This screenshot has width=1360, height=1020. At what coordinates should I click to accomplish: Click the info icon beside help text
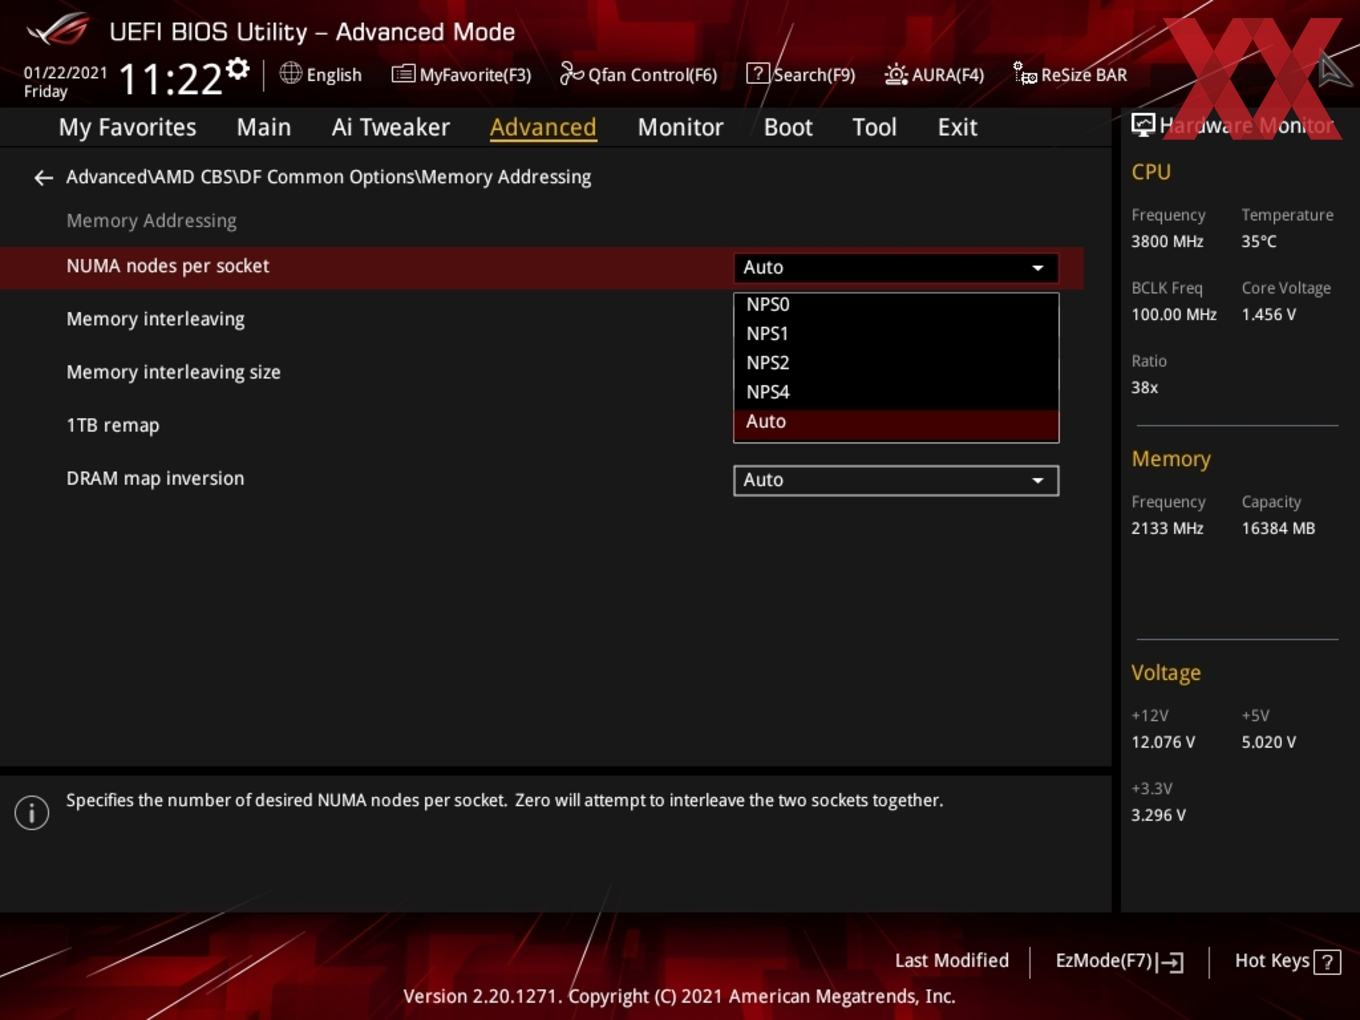pos(32,813)
